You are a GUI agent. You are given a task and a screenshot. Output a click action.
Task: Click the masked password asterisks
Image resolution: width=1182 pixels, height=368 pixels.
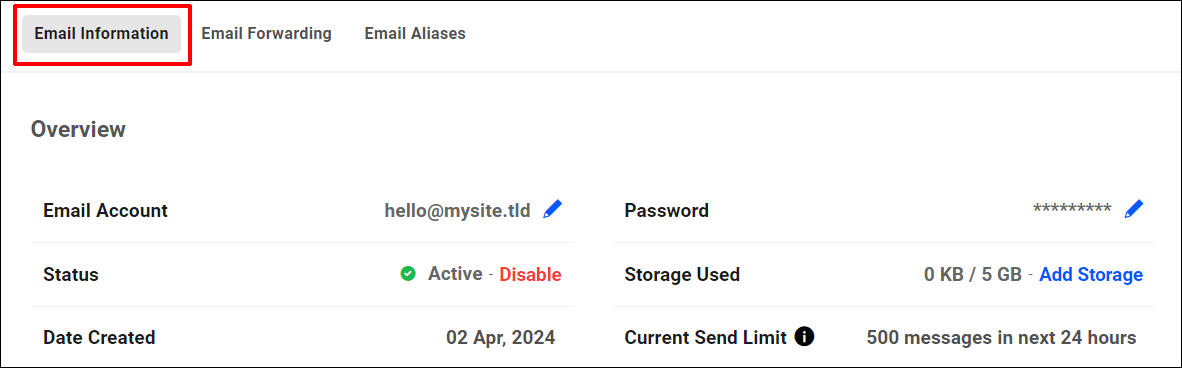1072,210
